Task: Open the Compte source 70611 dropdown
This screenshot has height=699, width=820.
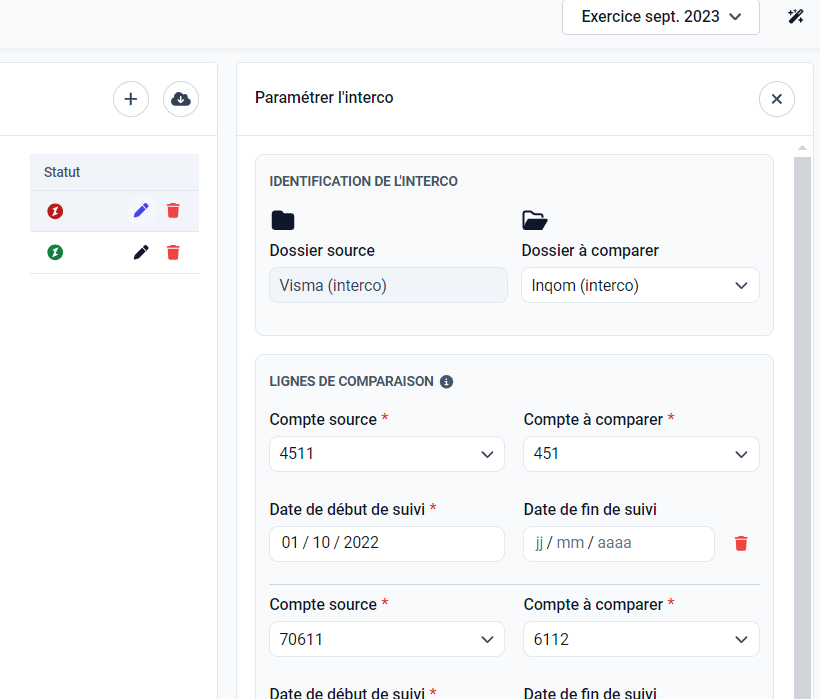Action: pos(387,639)
